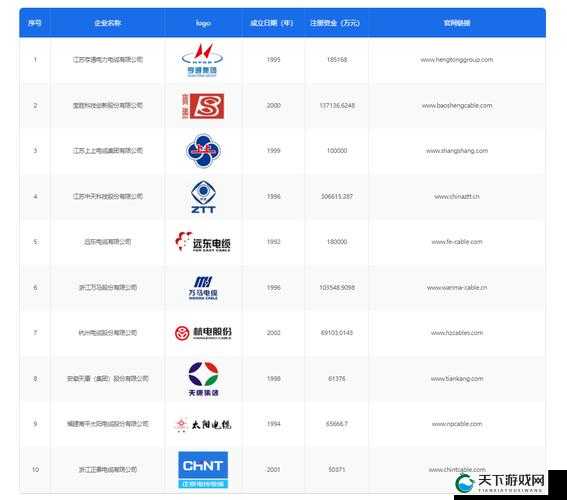Image resolution: width=567 pixels, height=500 pixels.
Task: Open the www.wanma-cable.cn link
Action: tap(457, 288)
